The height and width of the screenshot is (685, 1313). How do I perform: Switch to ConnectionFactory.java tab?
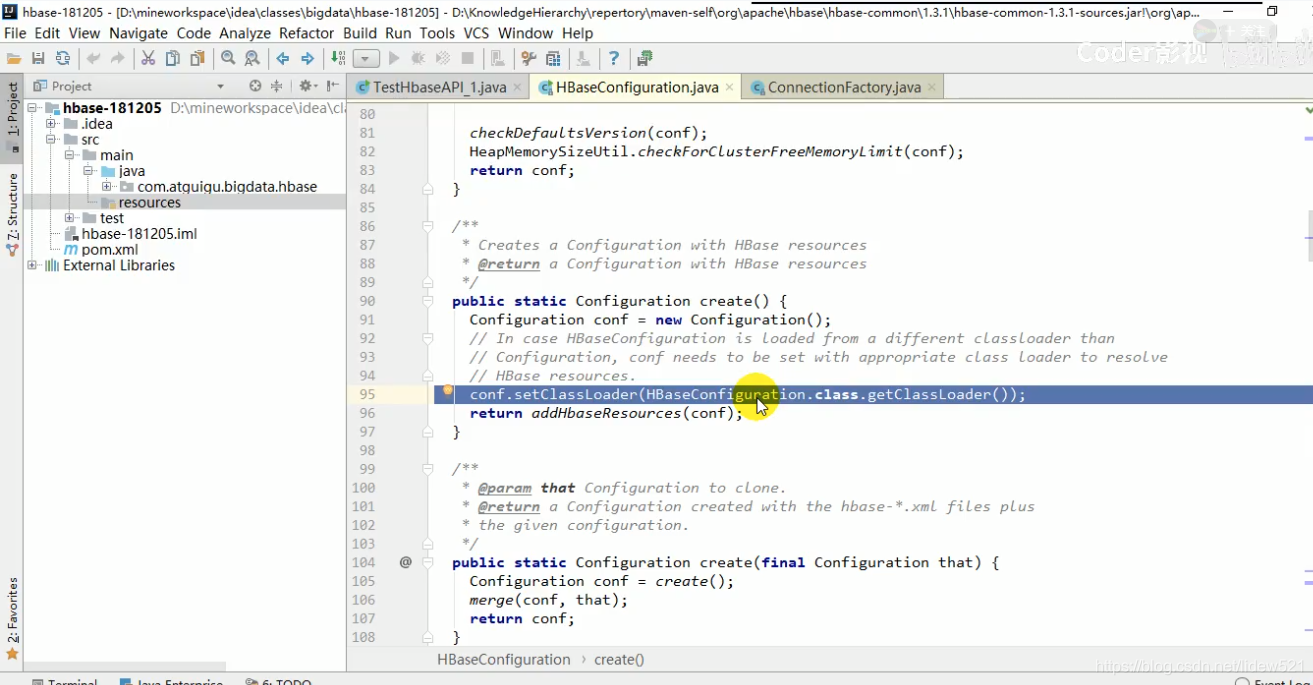(x=844, y=87)
